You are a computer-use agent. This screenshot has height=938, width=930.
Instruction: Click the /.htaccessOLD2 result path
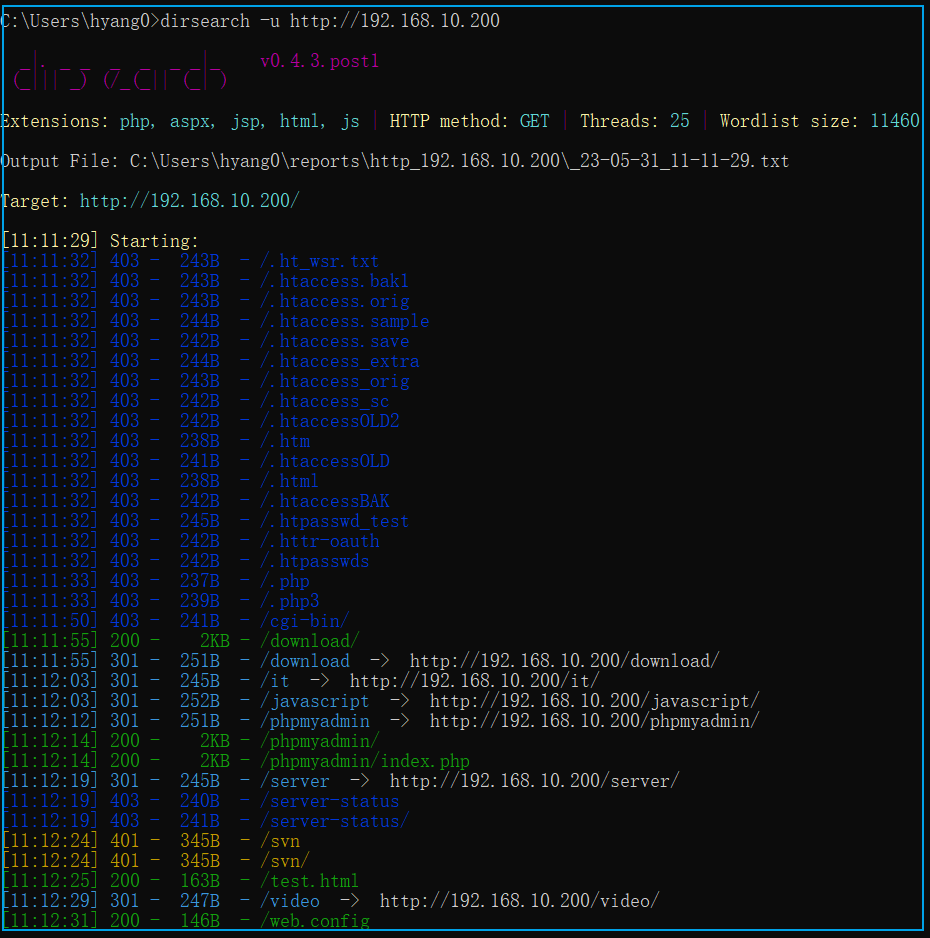(330, 421)
